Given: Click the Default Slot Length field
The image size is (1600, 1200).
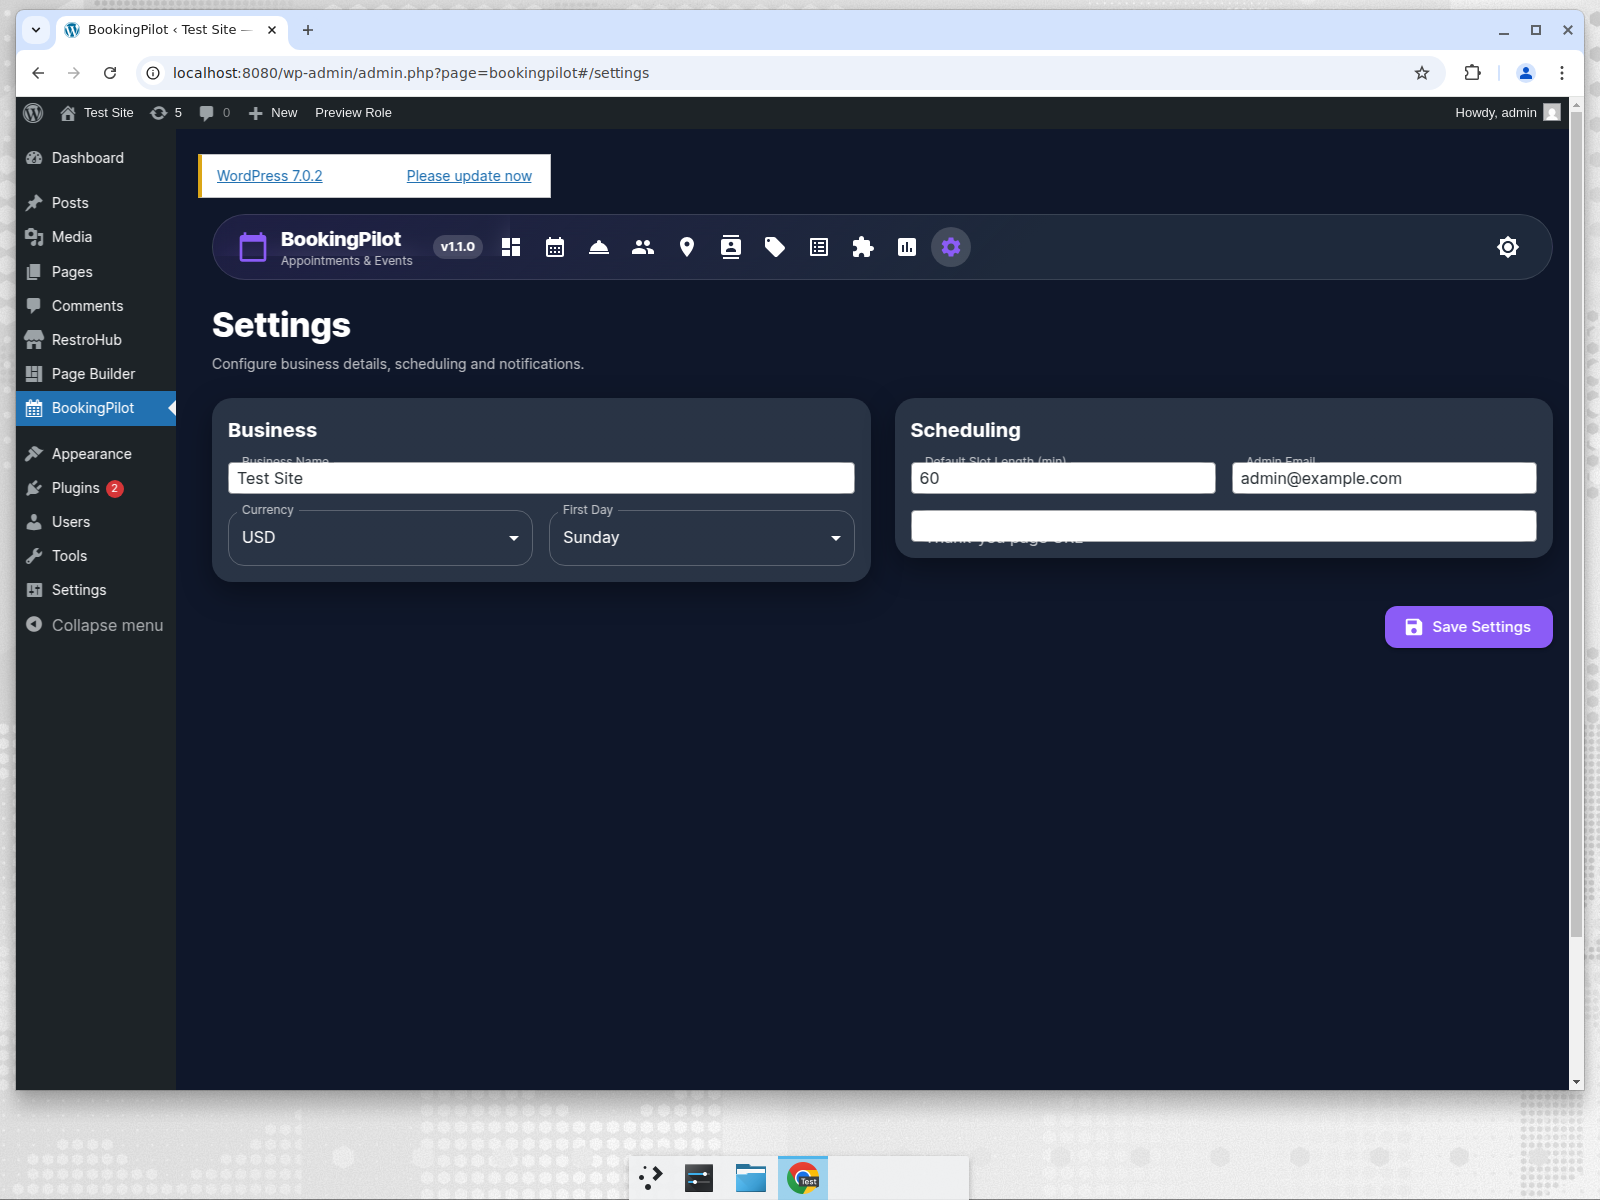Looking at the screenshot, I should click(1063, 478).
